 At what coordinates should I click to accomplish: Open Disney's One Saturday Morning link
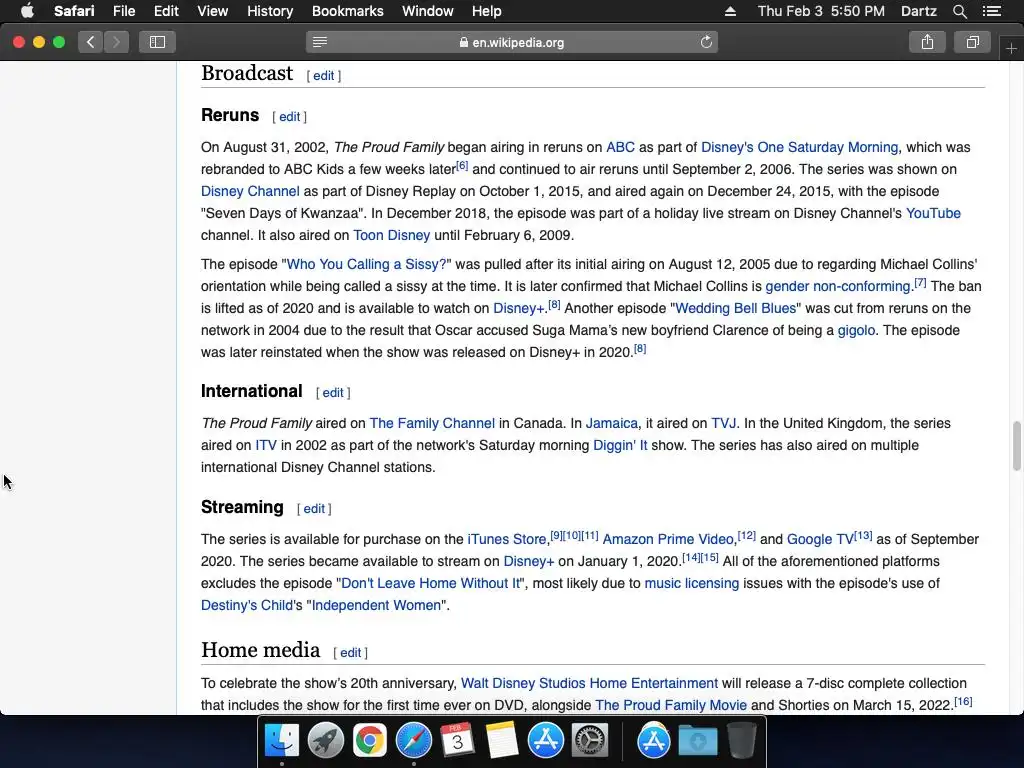click(799, 148)
